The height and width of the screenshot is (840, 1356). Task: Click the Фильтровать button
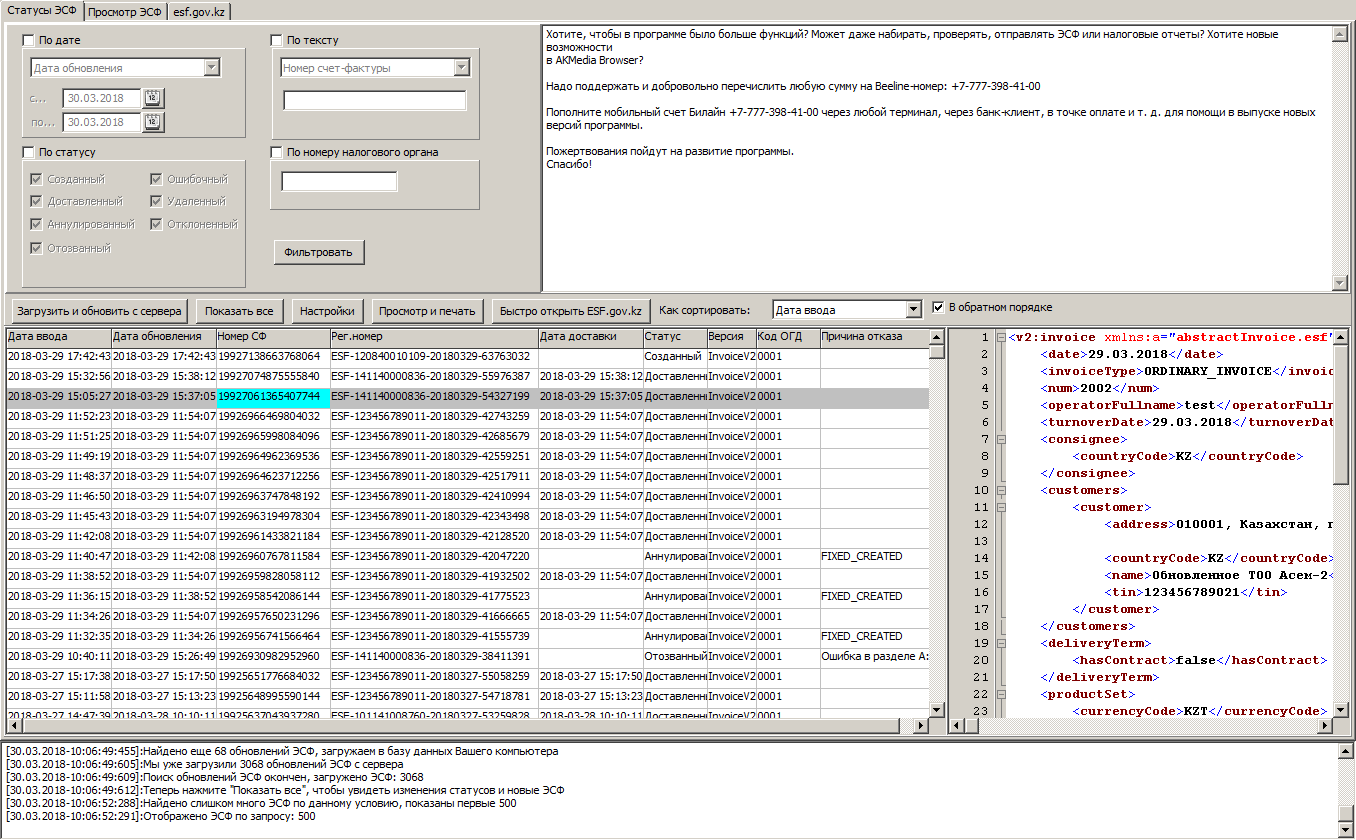coord(319,252)
